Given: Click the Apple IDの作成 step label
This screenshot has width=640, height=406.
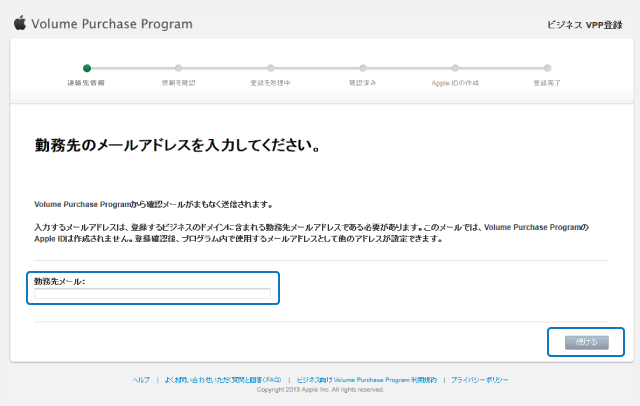Looking at the screenshot, I should pyautogui.click(x=454, y=82).
